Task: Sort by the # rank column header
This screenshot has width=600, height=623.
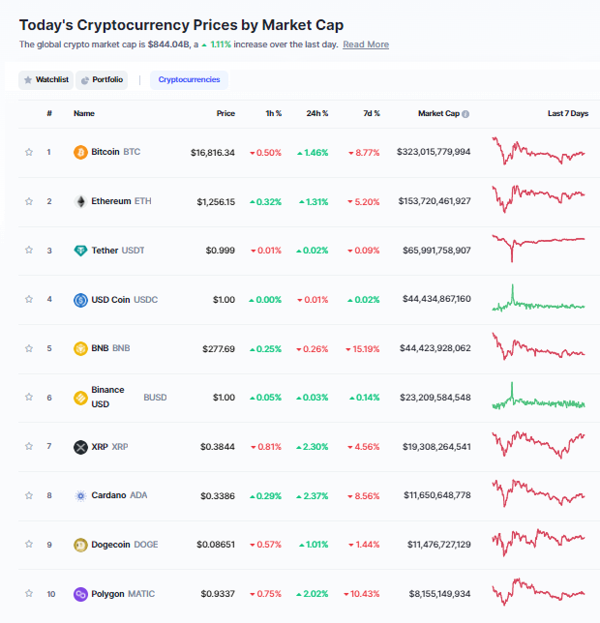Action: point(49,113)
